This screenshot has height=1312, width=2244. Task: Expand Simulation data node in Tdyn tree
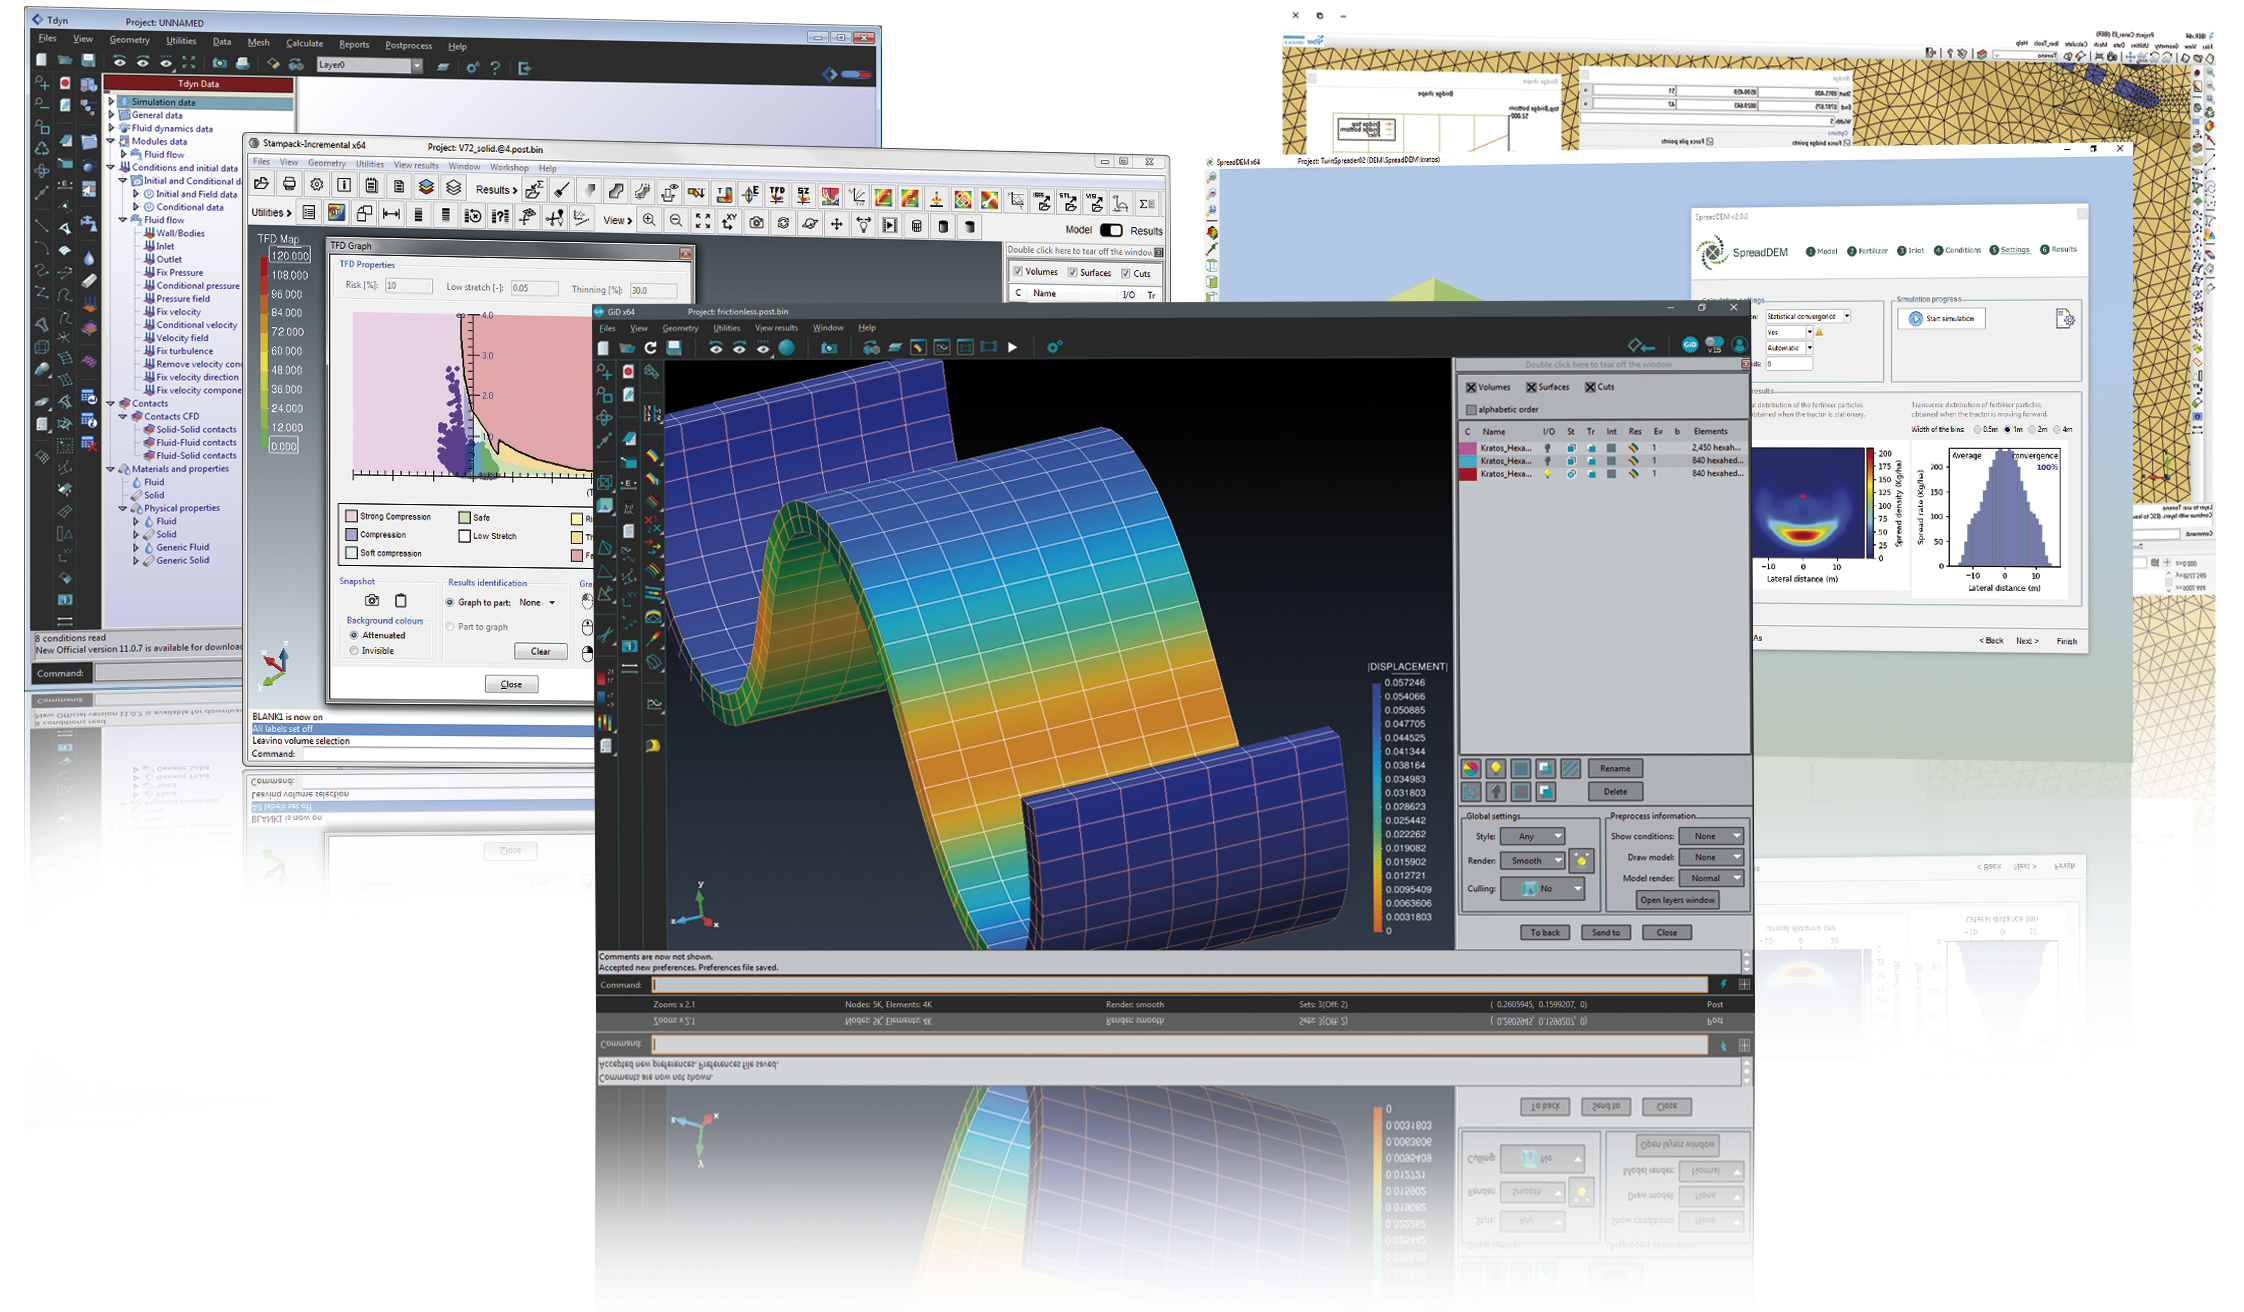[x=111, y=102]
